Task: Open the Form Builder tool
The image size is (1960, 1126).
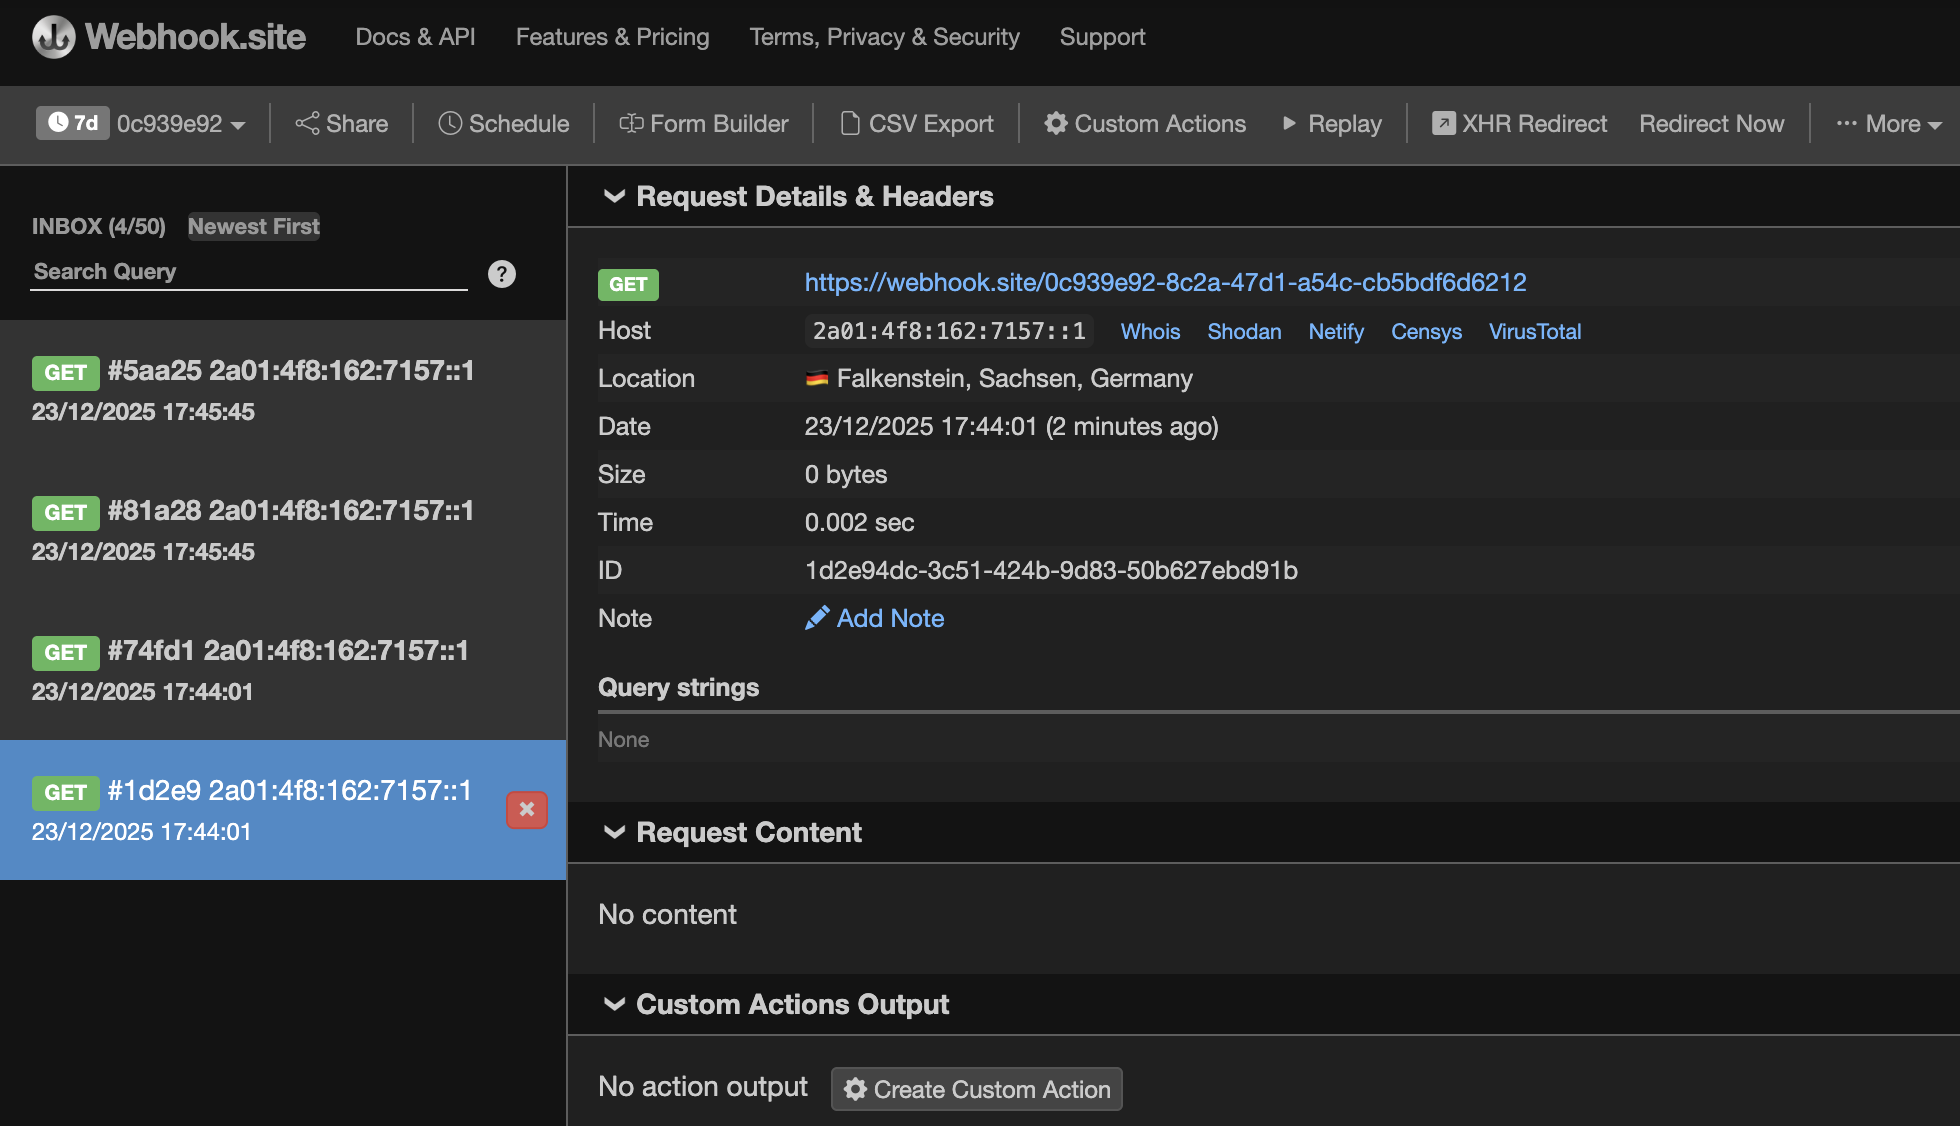Action: (704, 124)
